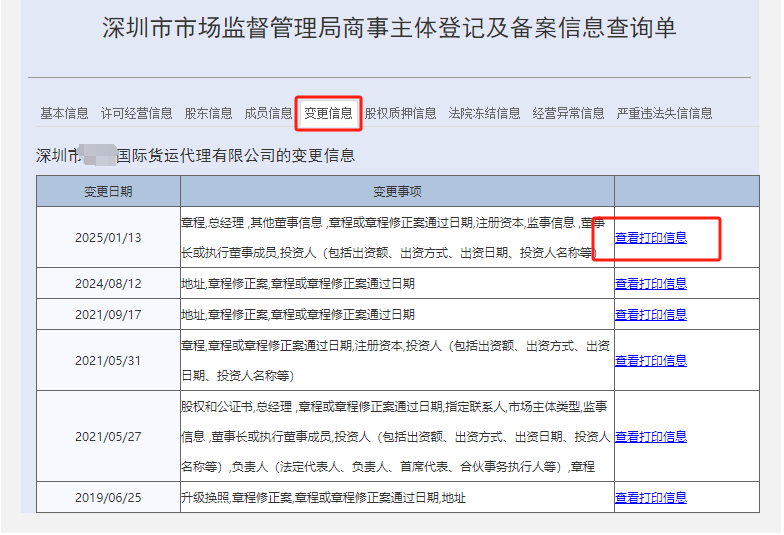Open the 严重违法失信信息 tab
Viewport: 784px width, 535px height.
pos(664,113)
